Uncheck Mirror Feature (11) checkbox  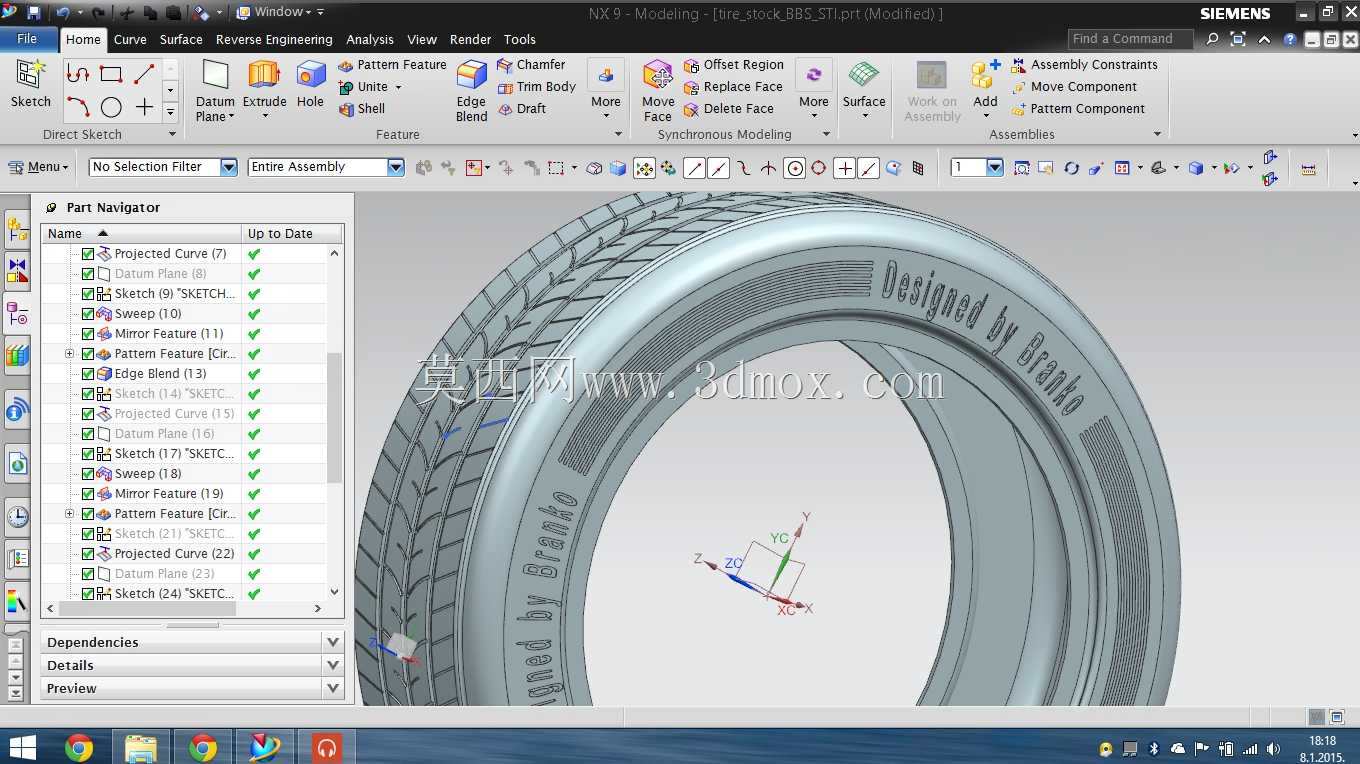click(x=88, y=334)
